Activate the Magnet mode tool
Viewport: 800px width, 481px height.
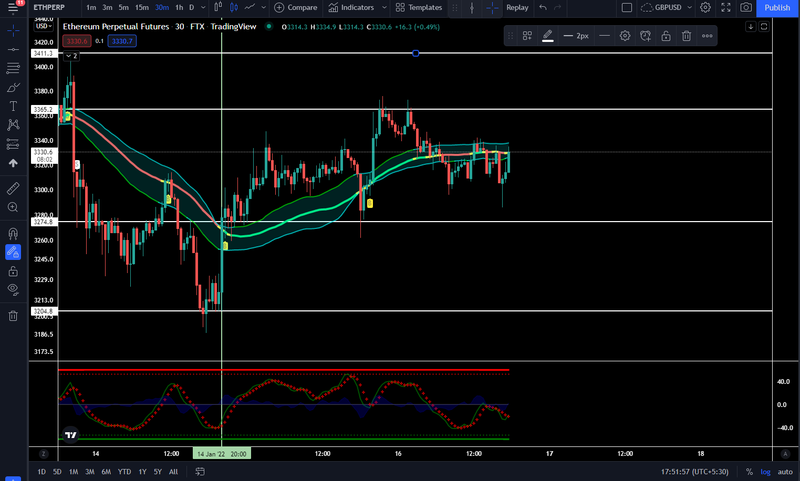click(x=13, y=234)
